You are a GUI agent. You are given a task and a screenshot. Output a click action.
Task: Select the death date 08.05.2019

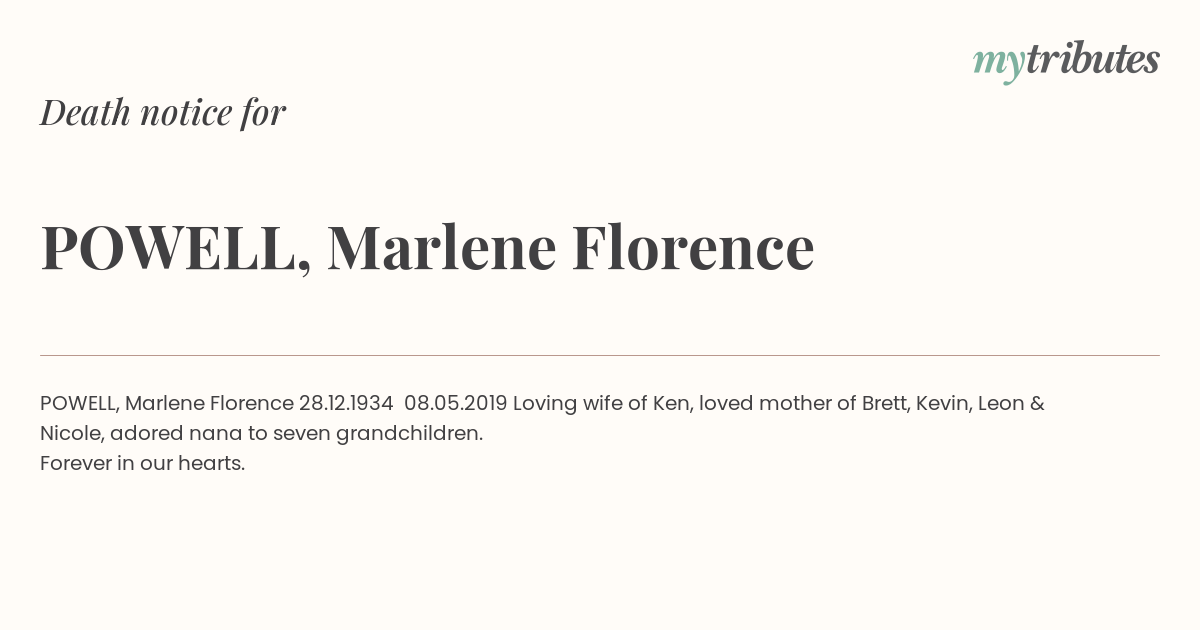[456, 404]
